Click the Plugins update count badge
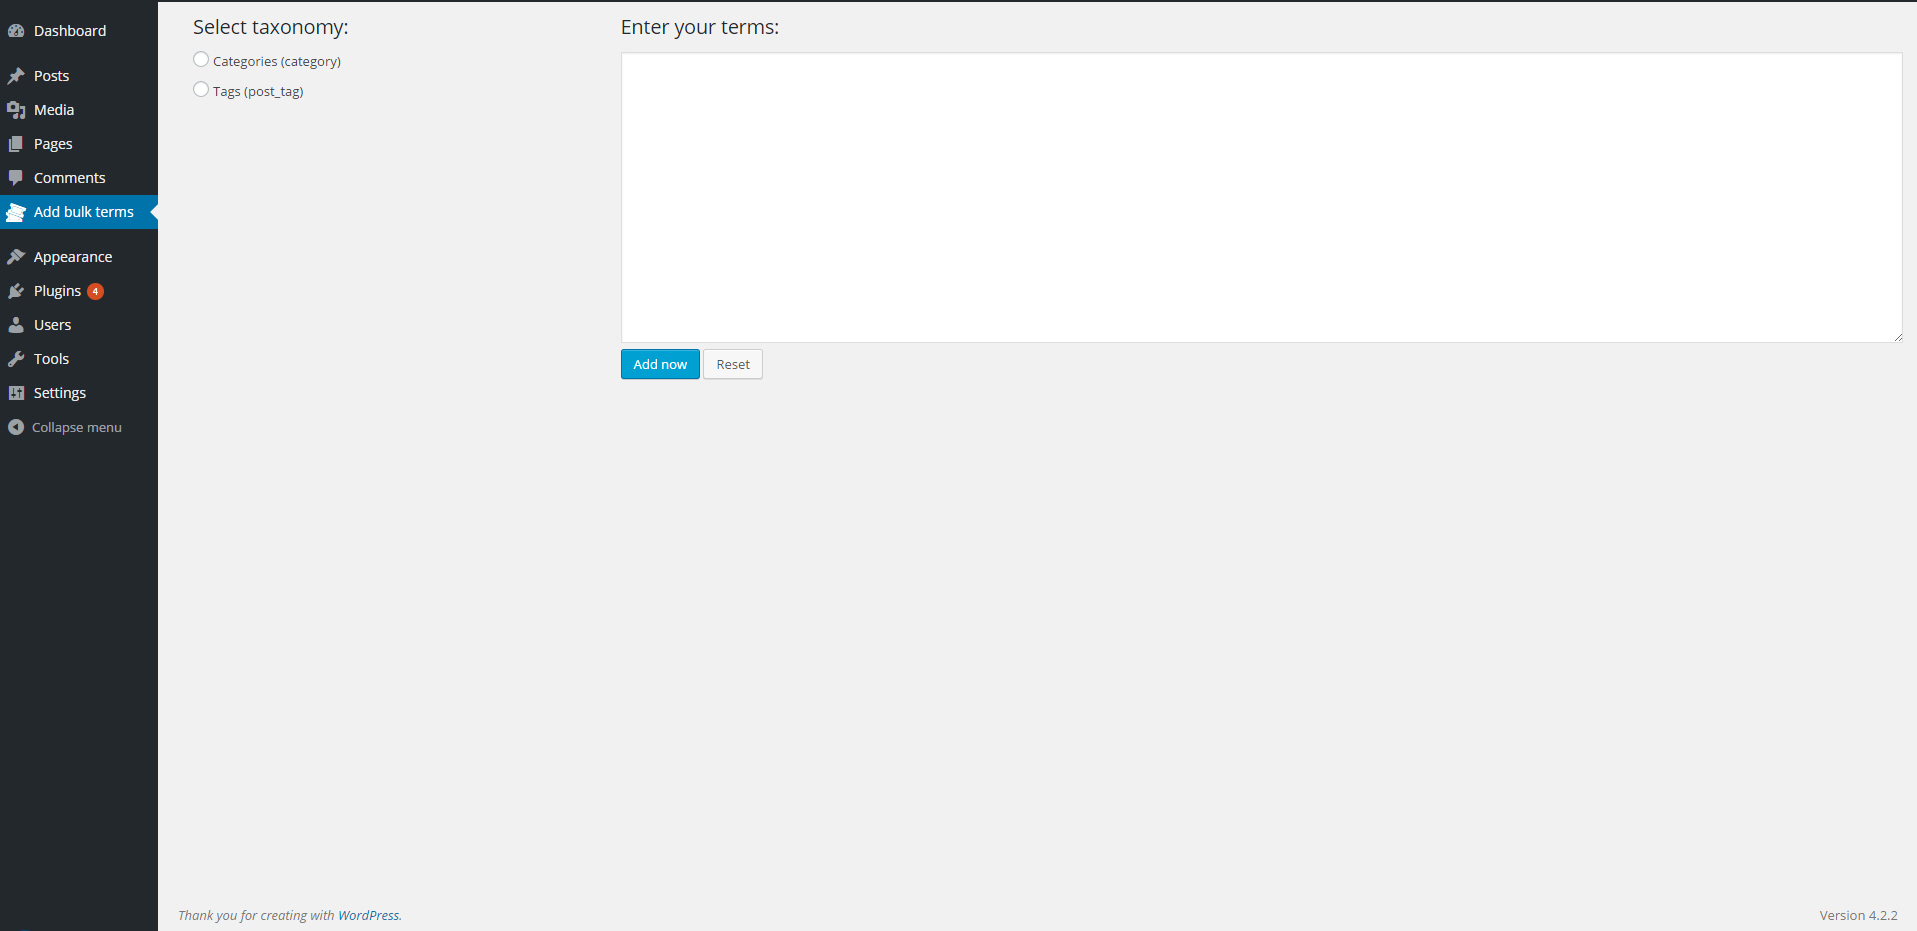 point(95,292)
